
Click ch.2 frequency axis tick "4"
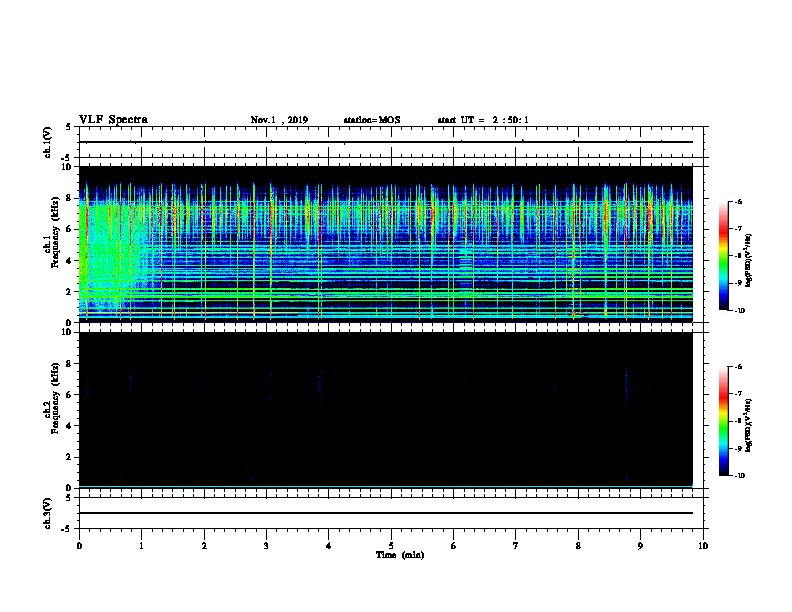[x=70, y=426]
